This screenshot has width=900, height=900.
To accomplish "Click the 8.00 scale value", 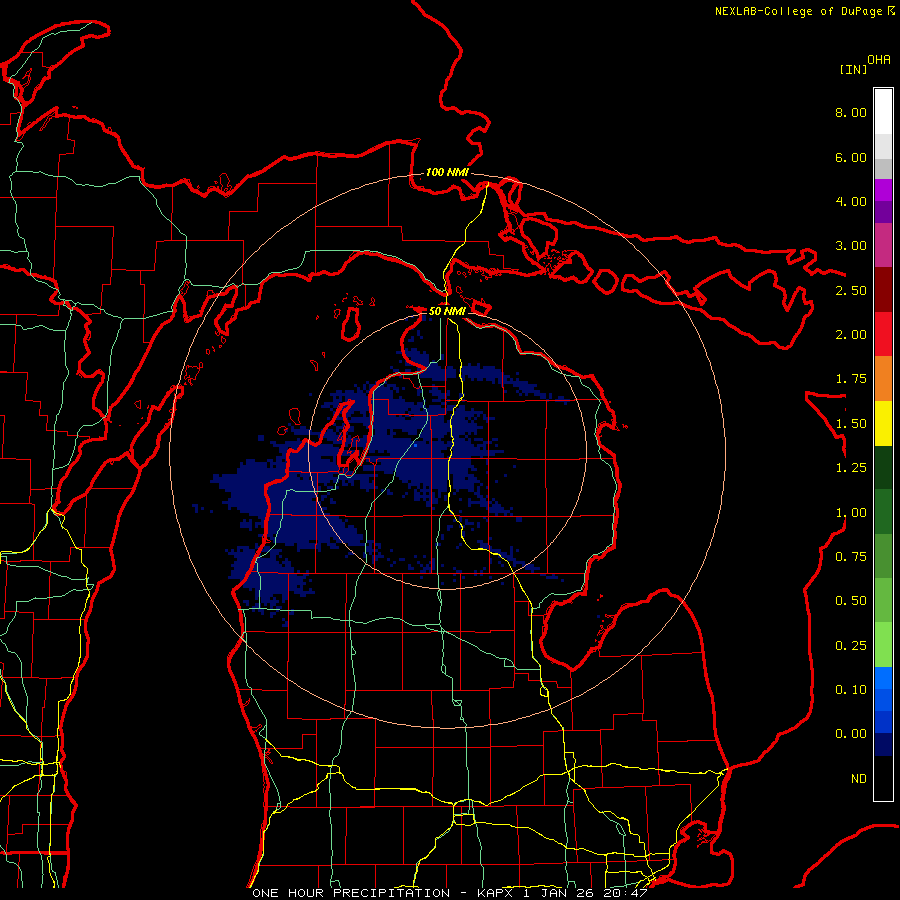I will point(851,112).
